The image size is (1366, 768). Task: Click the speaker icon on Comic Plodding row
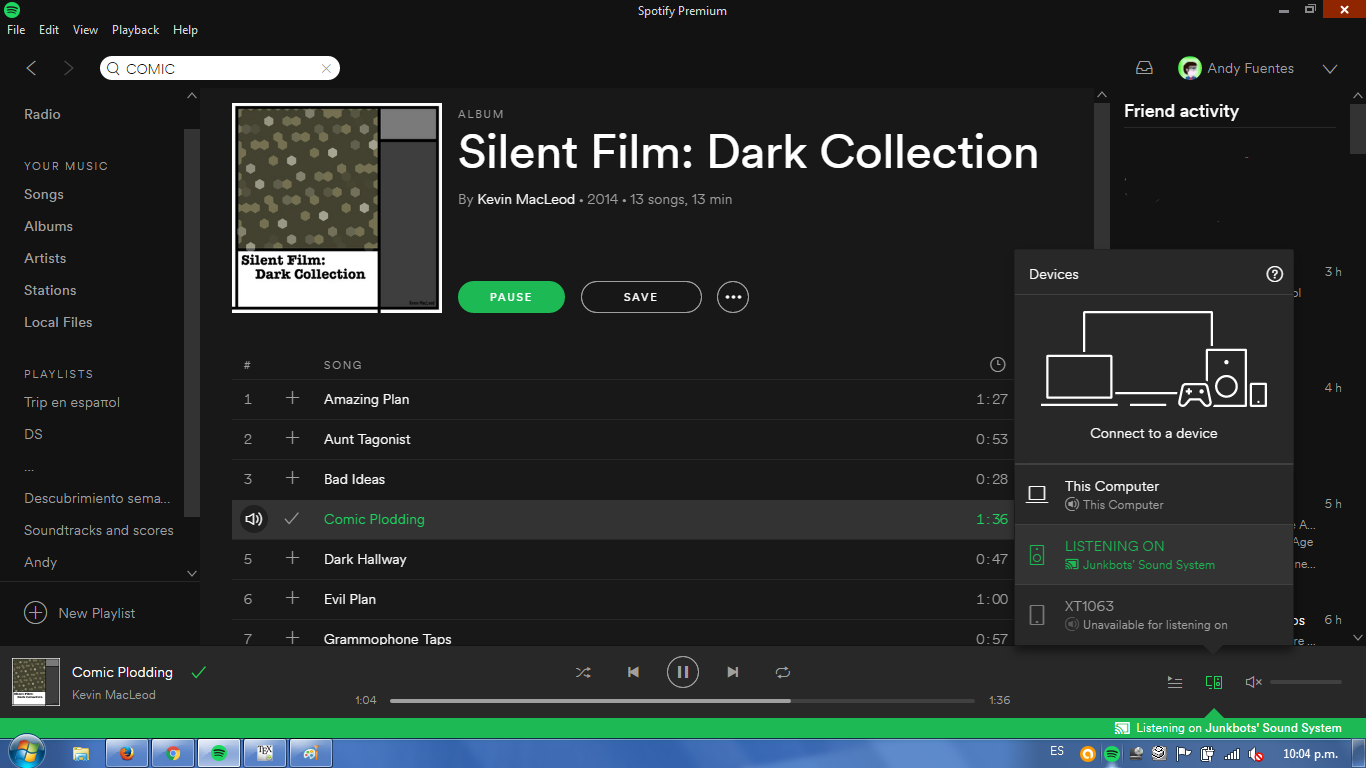pyautogui.click(x=254, y=519)
